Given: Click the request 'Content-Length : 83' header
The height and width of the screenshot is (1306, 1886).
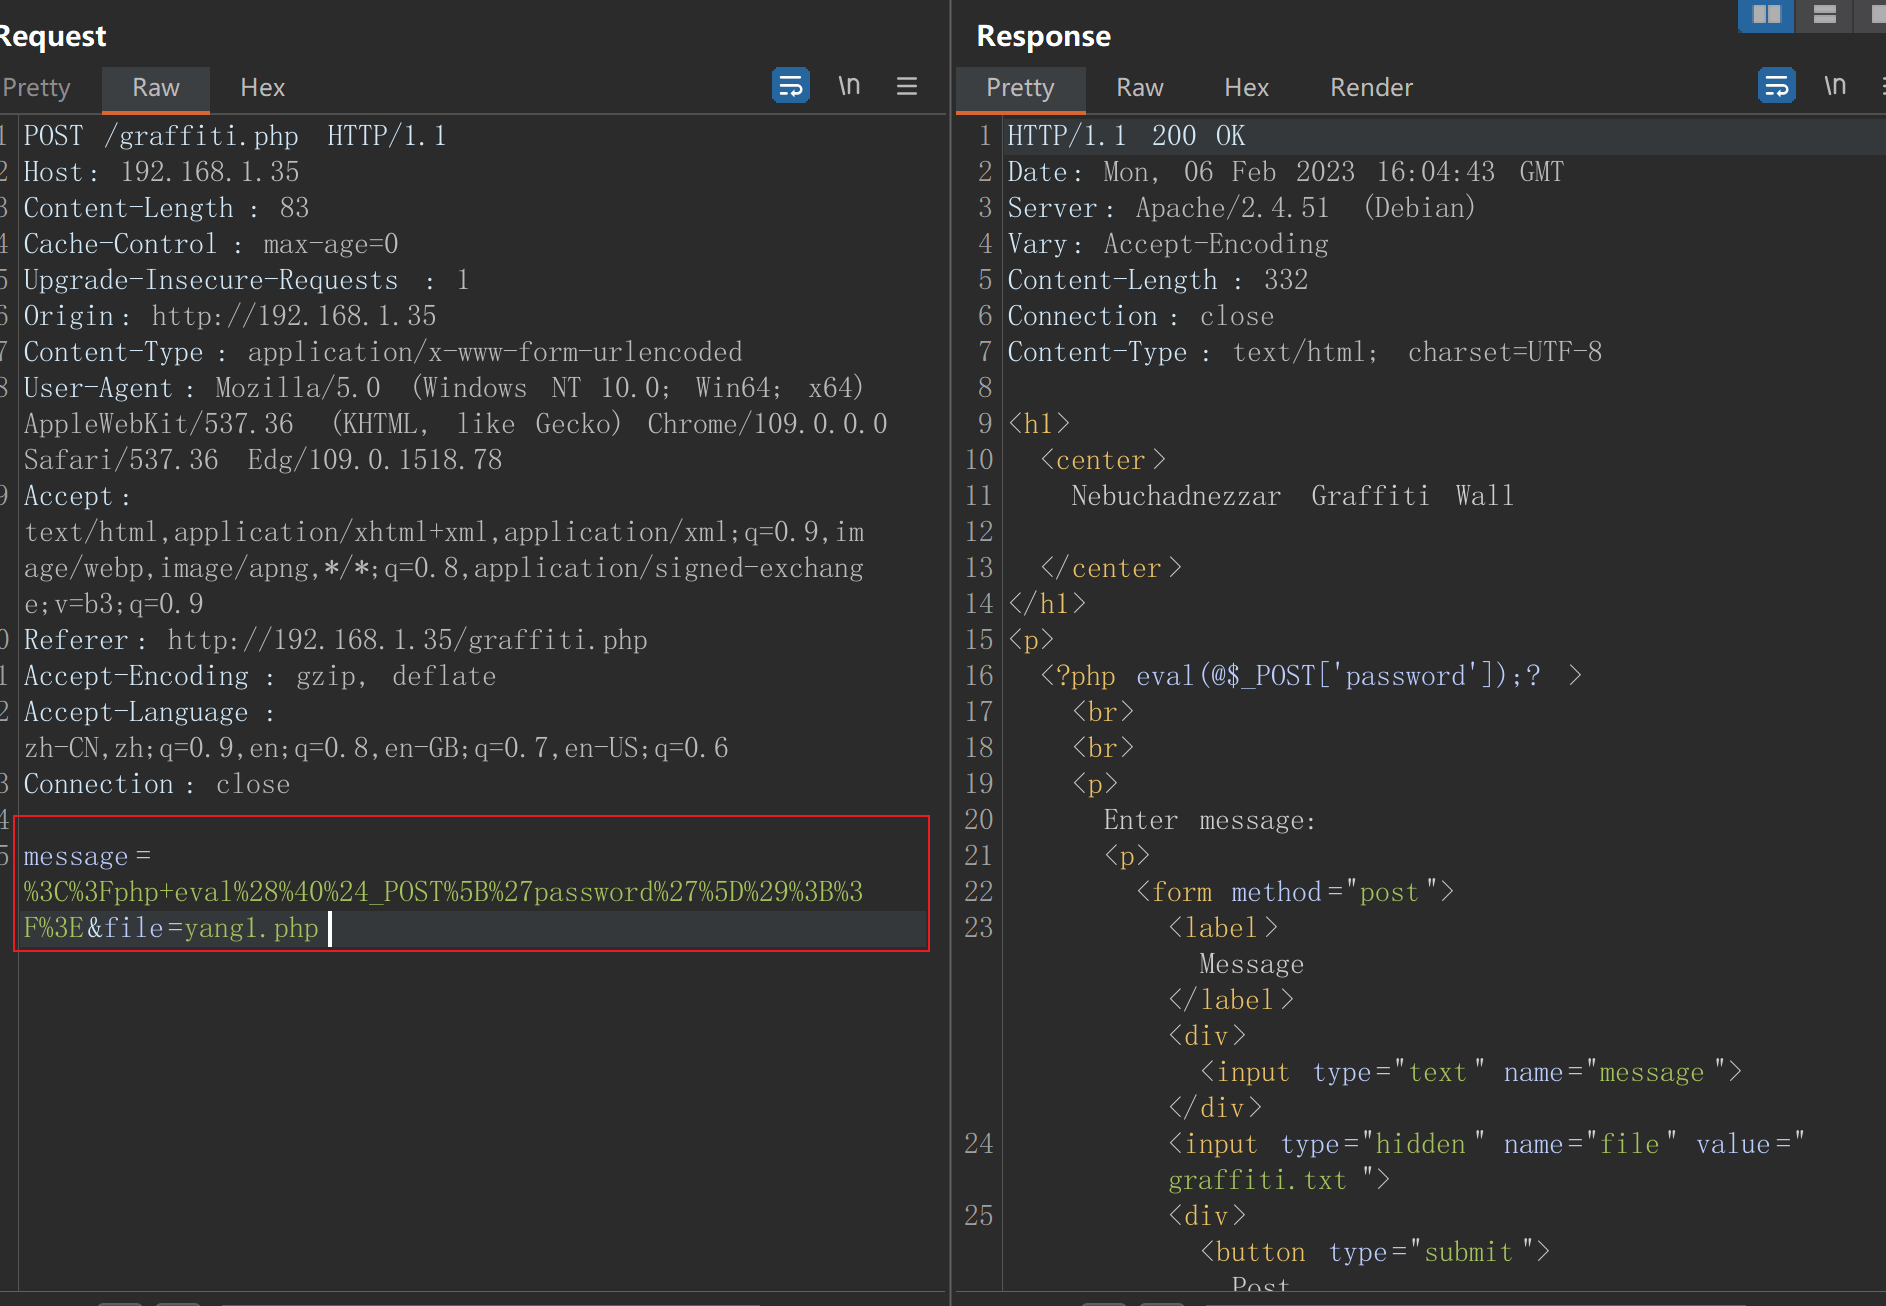Looking at the screenshot, I should pos(166,208).
